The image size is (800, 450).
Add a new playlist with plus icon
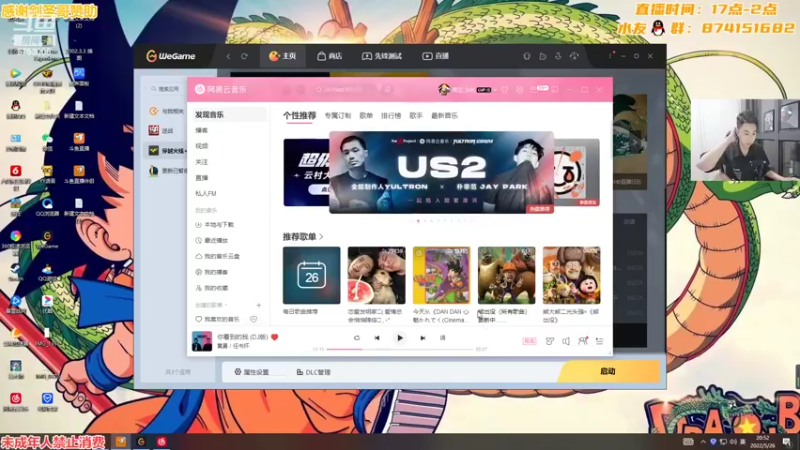[259, 305]
